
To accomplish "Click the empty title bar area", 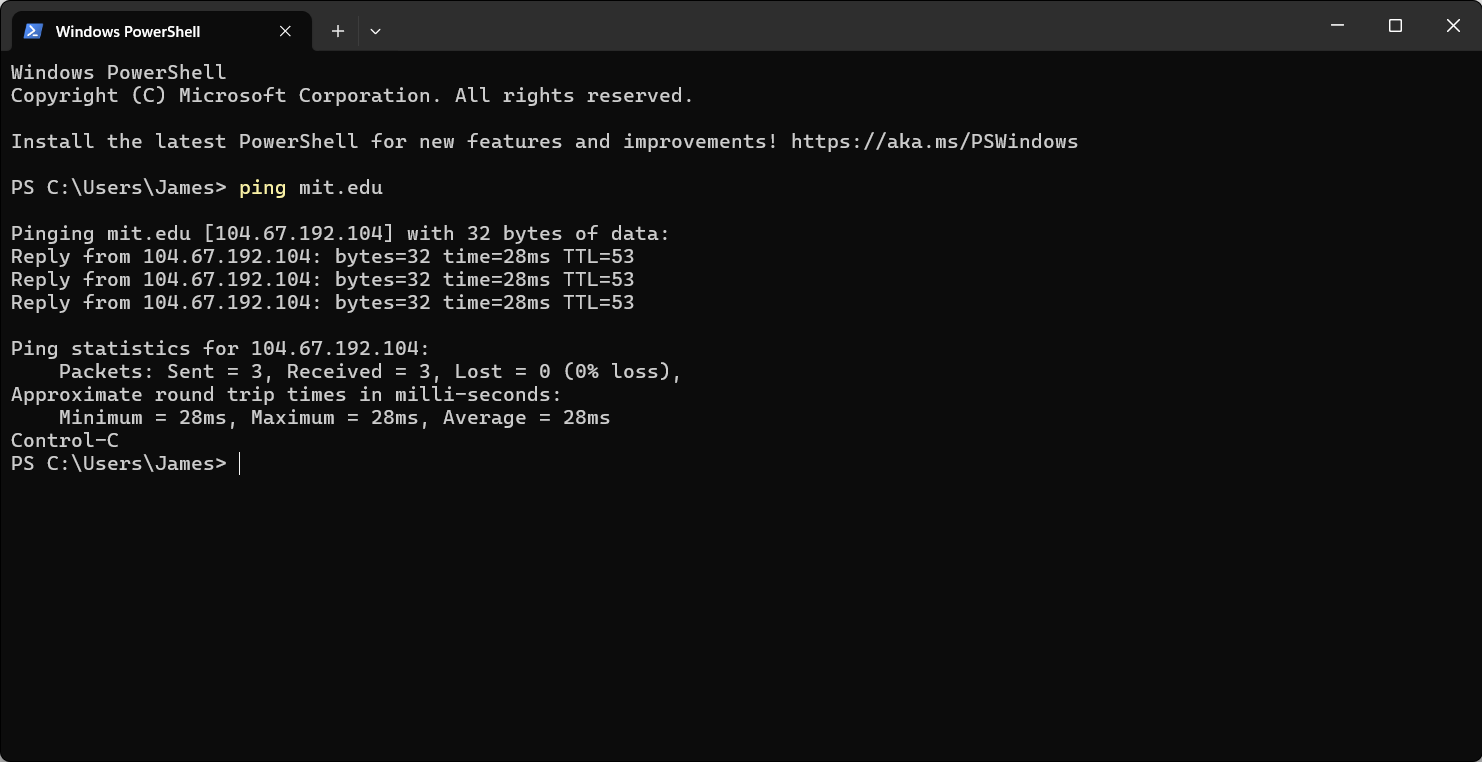I will tap(850, 26).
